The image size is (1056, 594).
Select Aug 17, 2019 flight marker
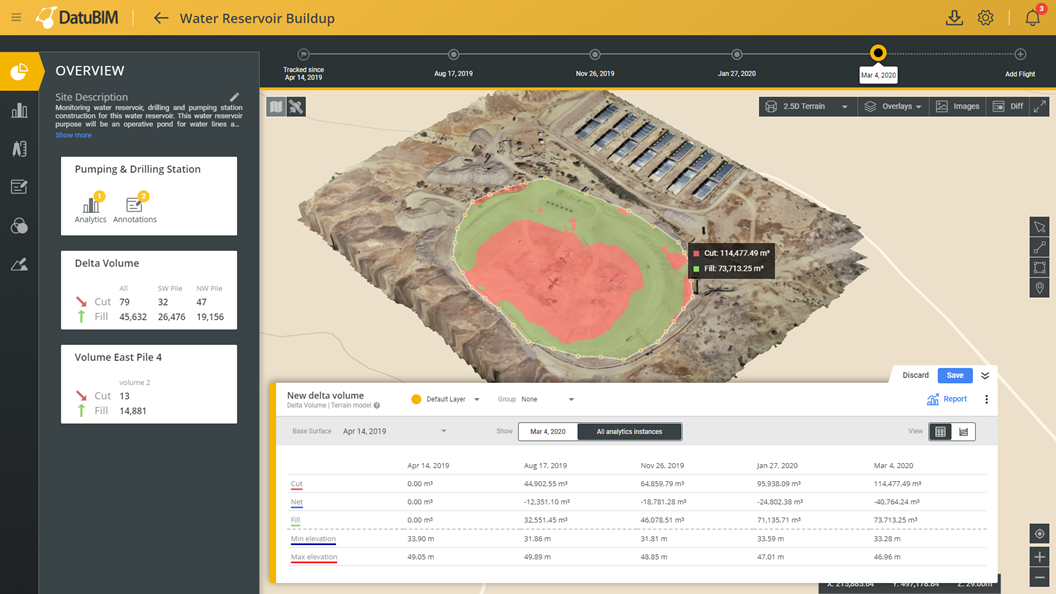(x=453, y=54)
